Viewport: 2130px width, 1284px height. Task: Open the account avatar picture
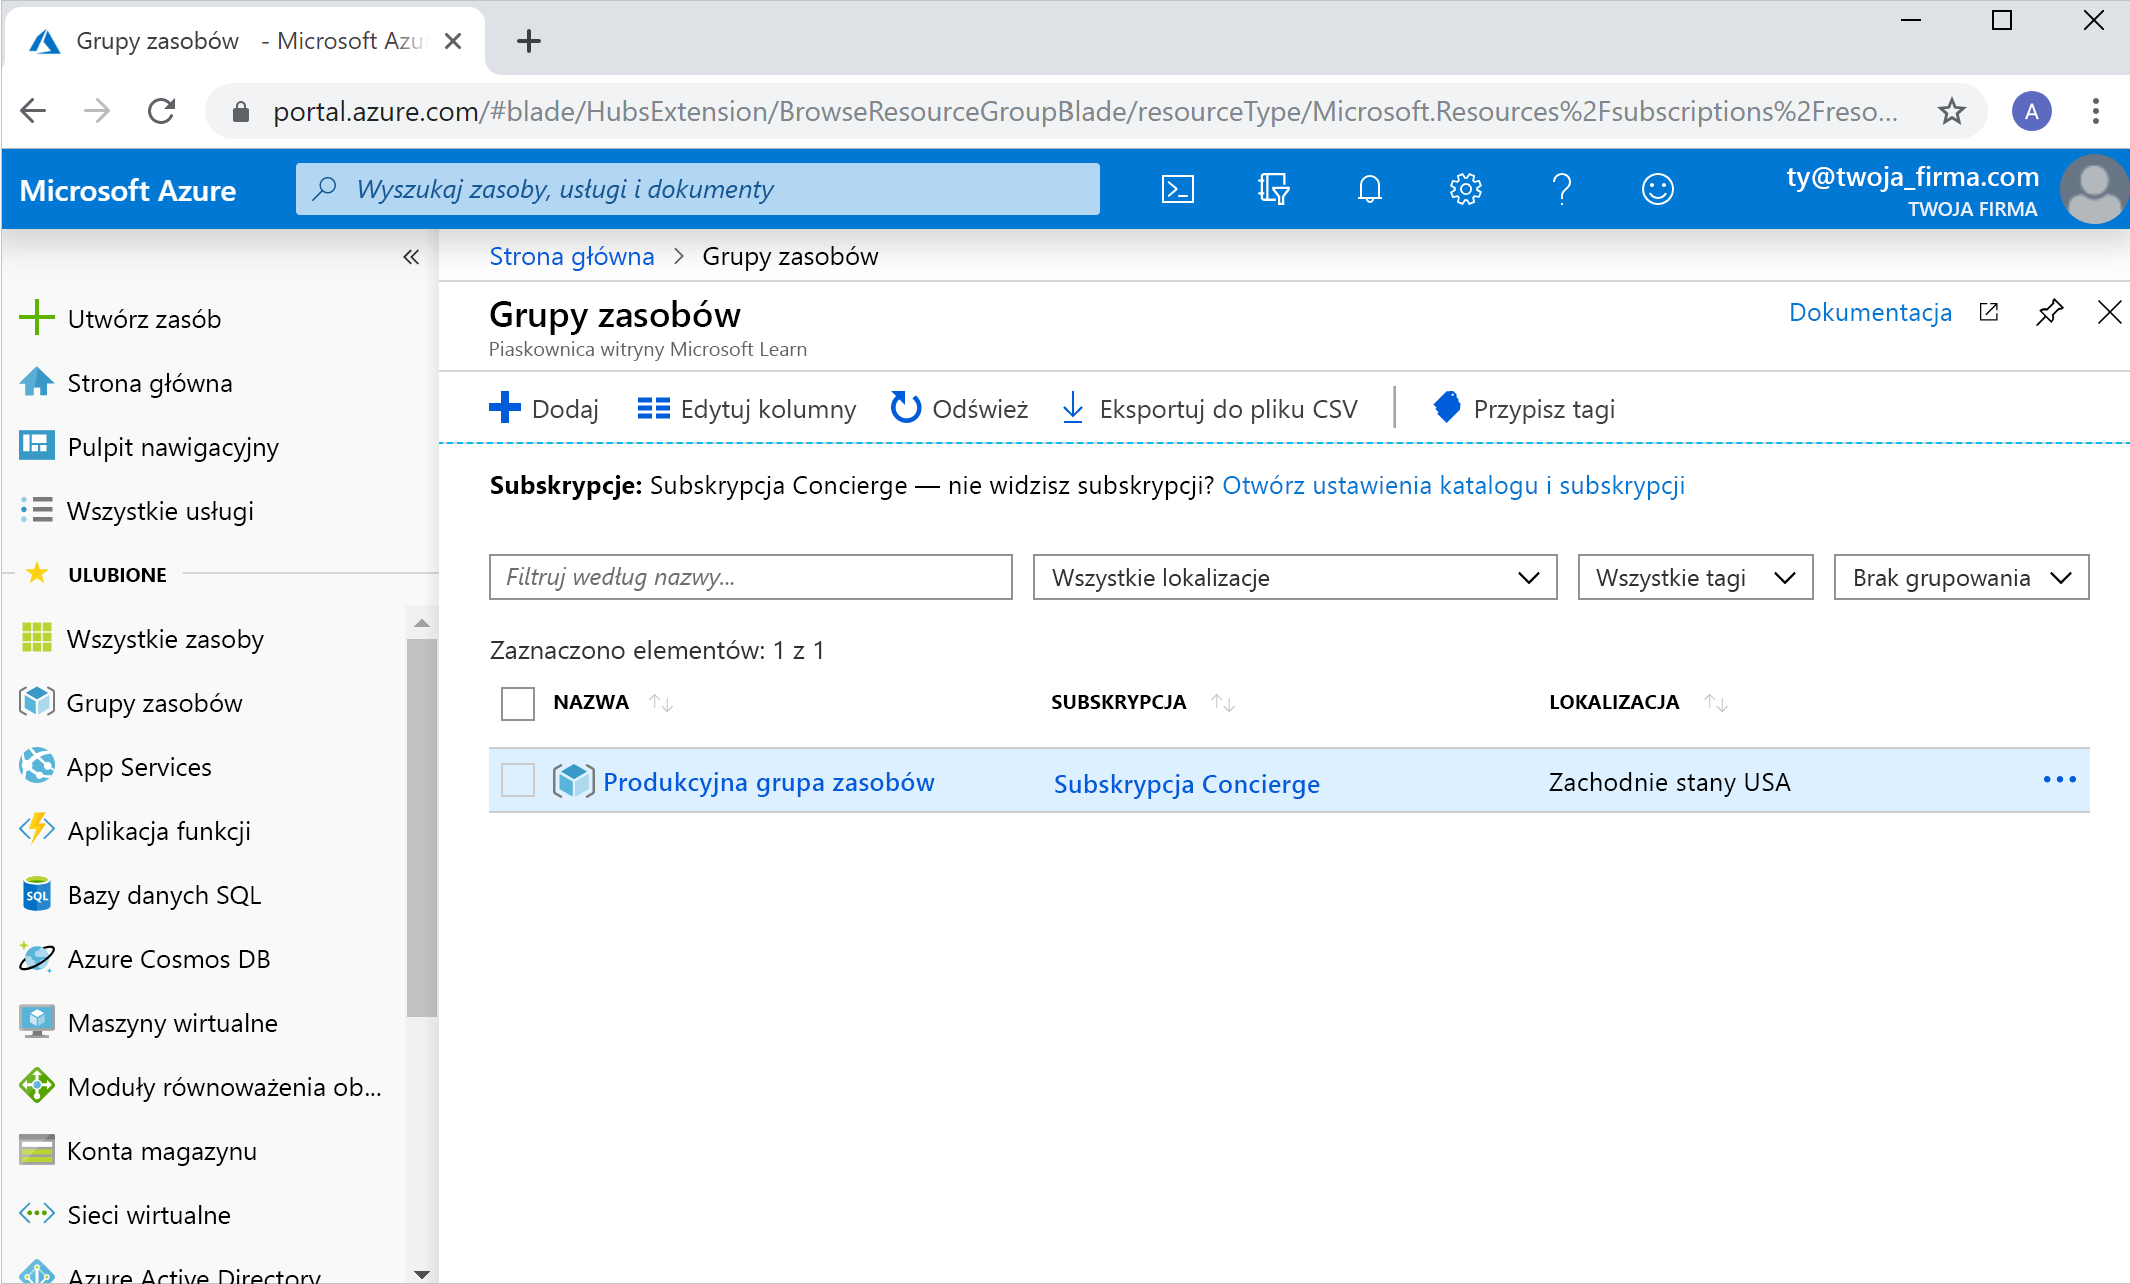point(2093,189)
